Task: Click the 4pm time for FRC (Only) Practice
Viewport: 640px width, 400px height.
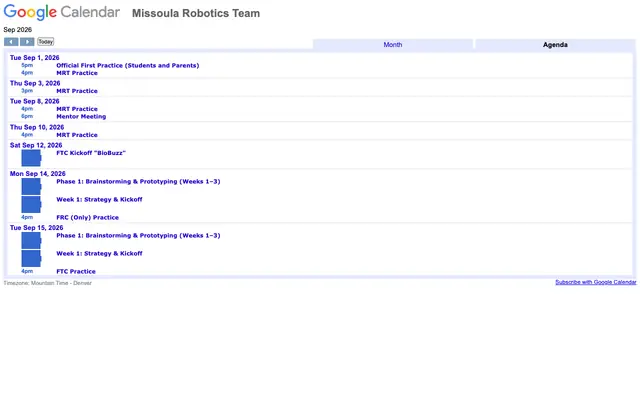Action: pyautogui.click(x=27, y=218)
